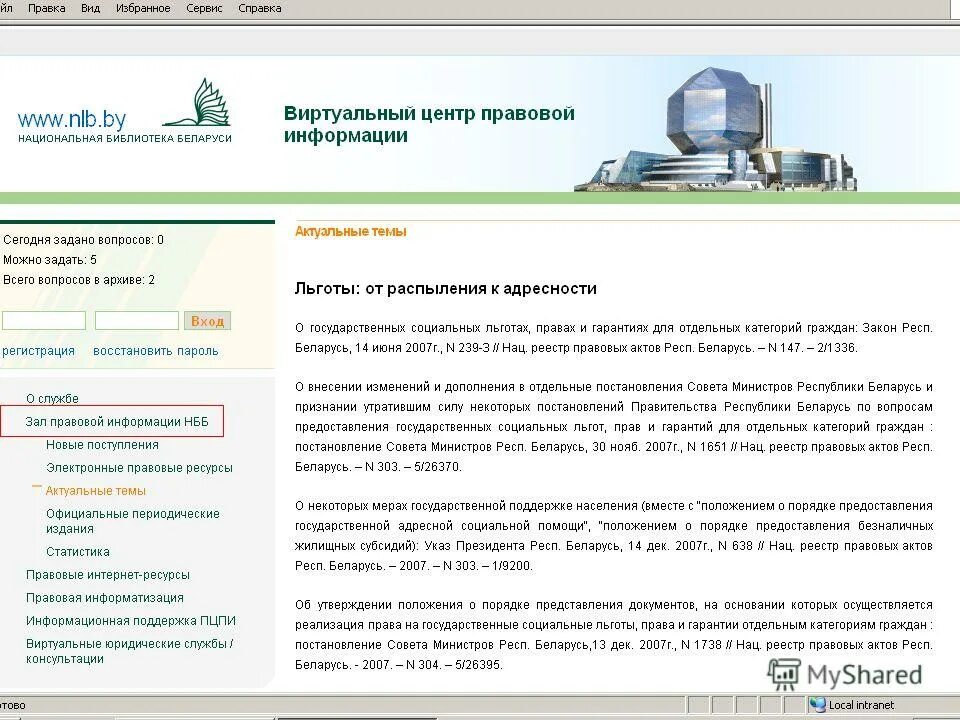The height and width of the screenshot is (720, 960).
Task: Open the Статистика sidebar item
Action: 78,552
